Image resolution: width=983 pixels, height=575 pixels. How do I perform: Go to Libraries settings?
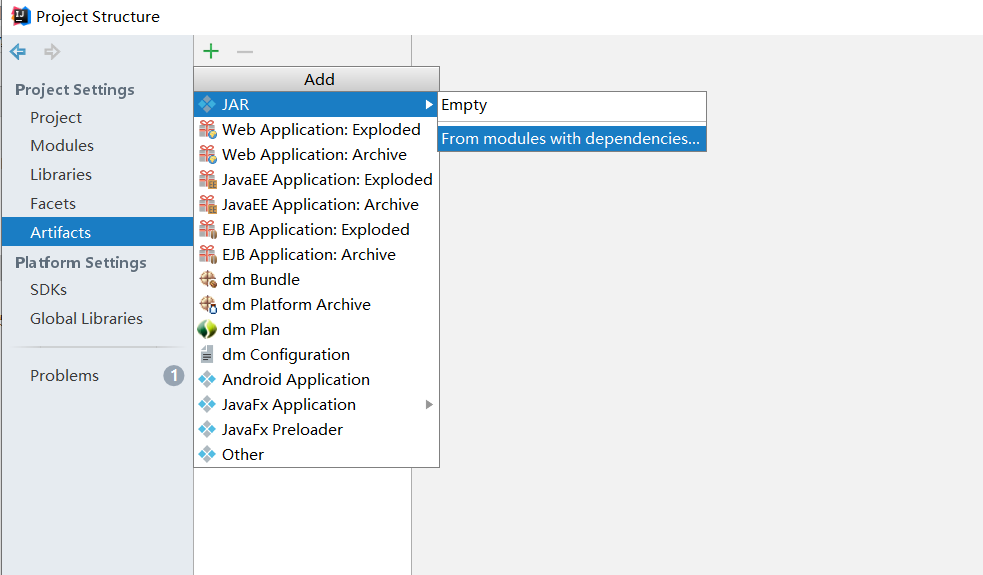(97, 174)
